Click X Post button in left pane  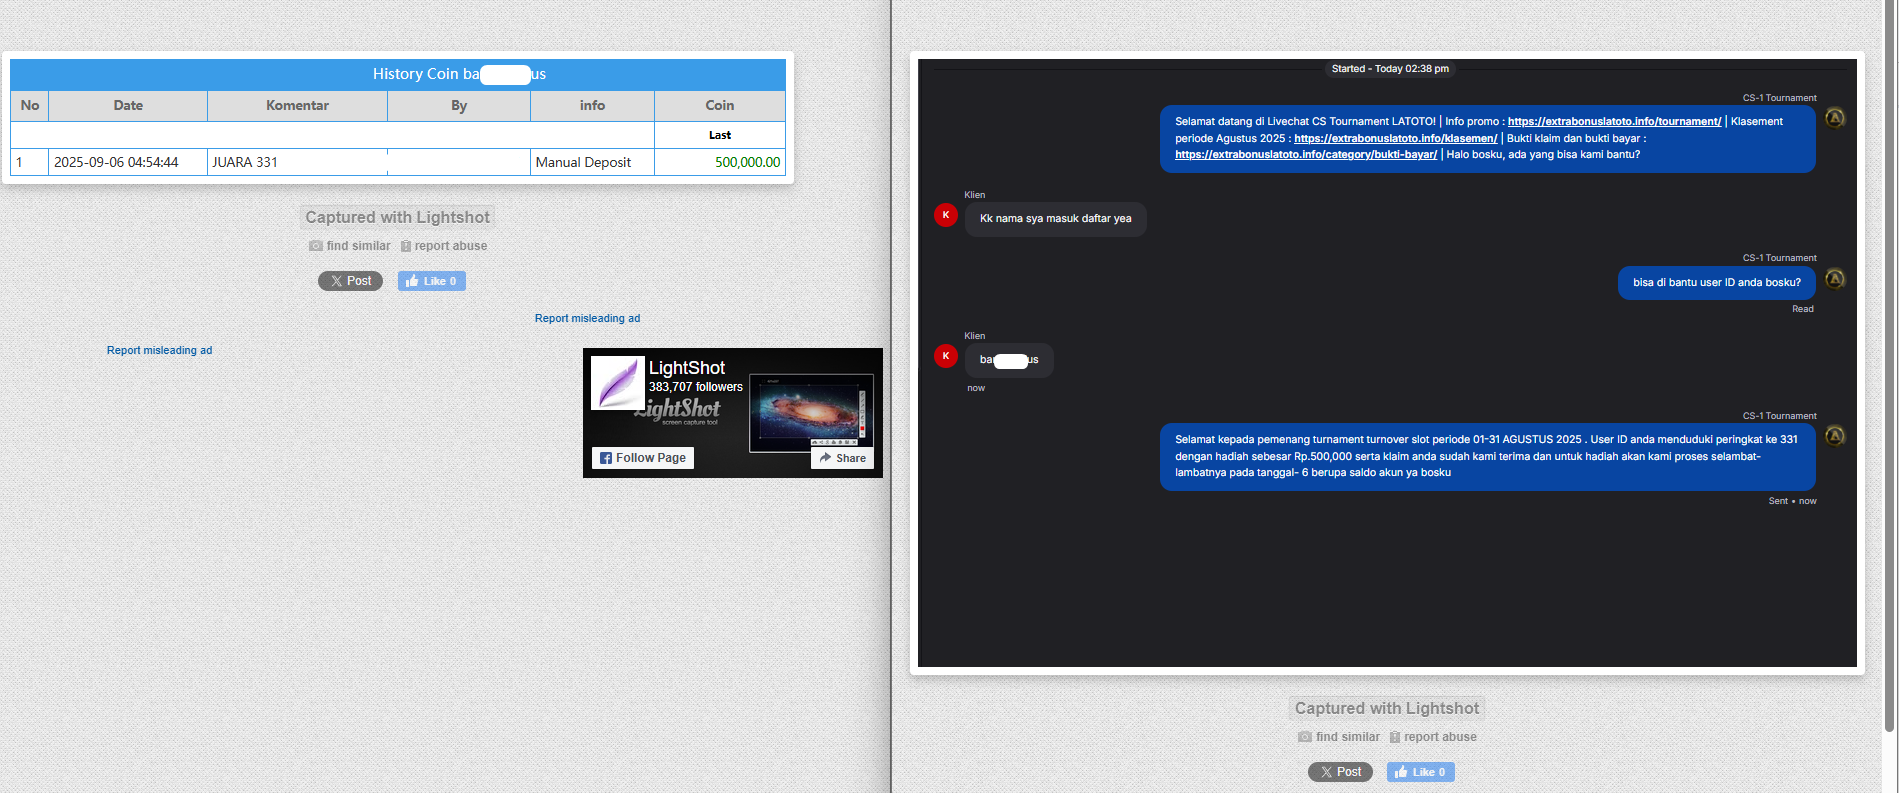click(x=350, y=281)
